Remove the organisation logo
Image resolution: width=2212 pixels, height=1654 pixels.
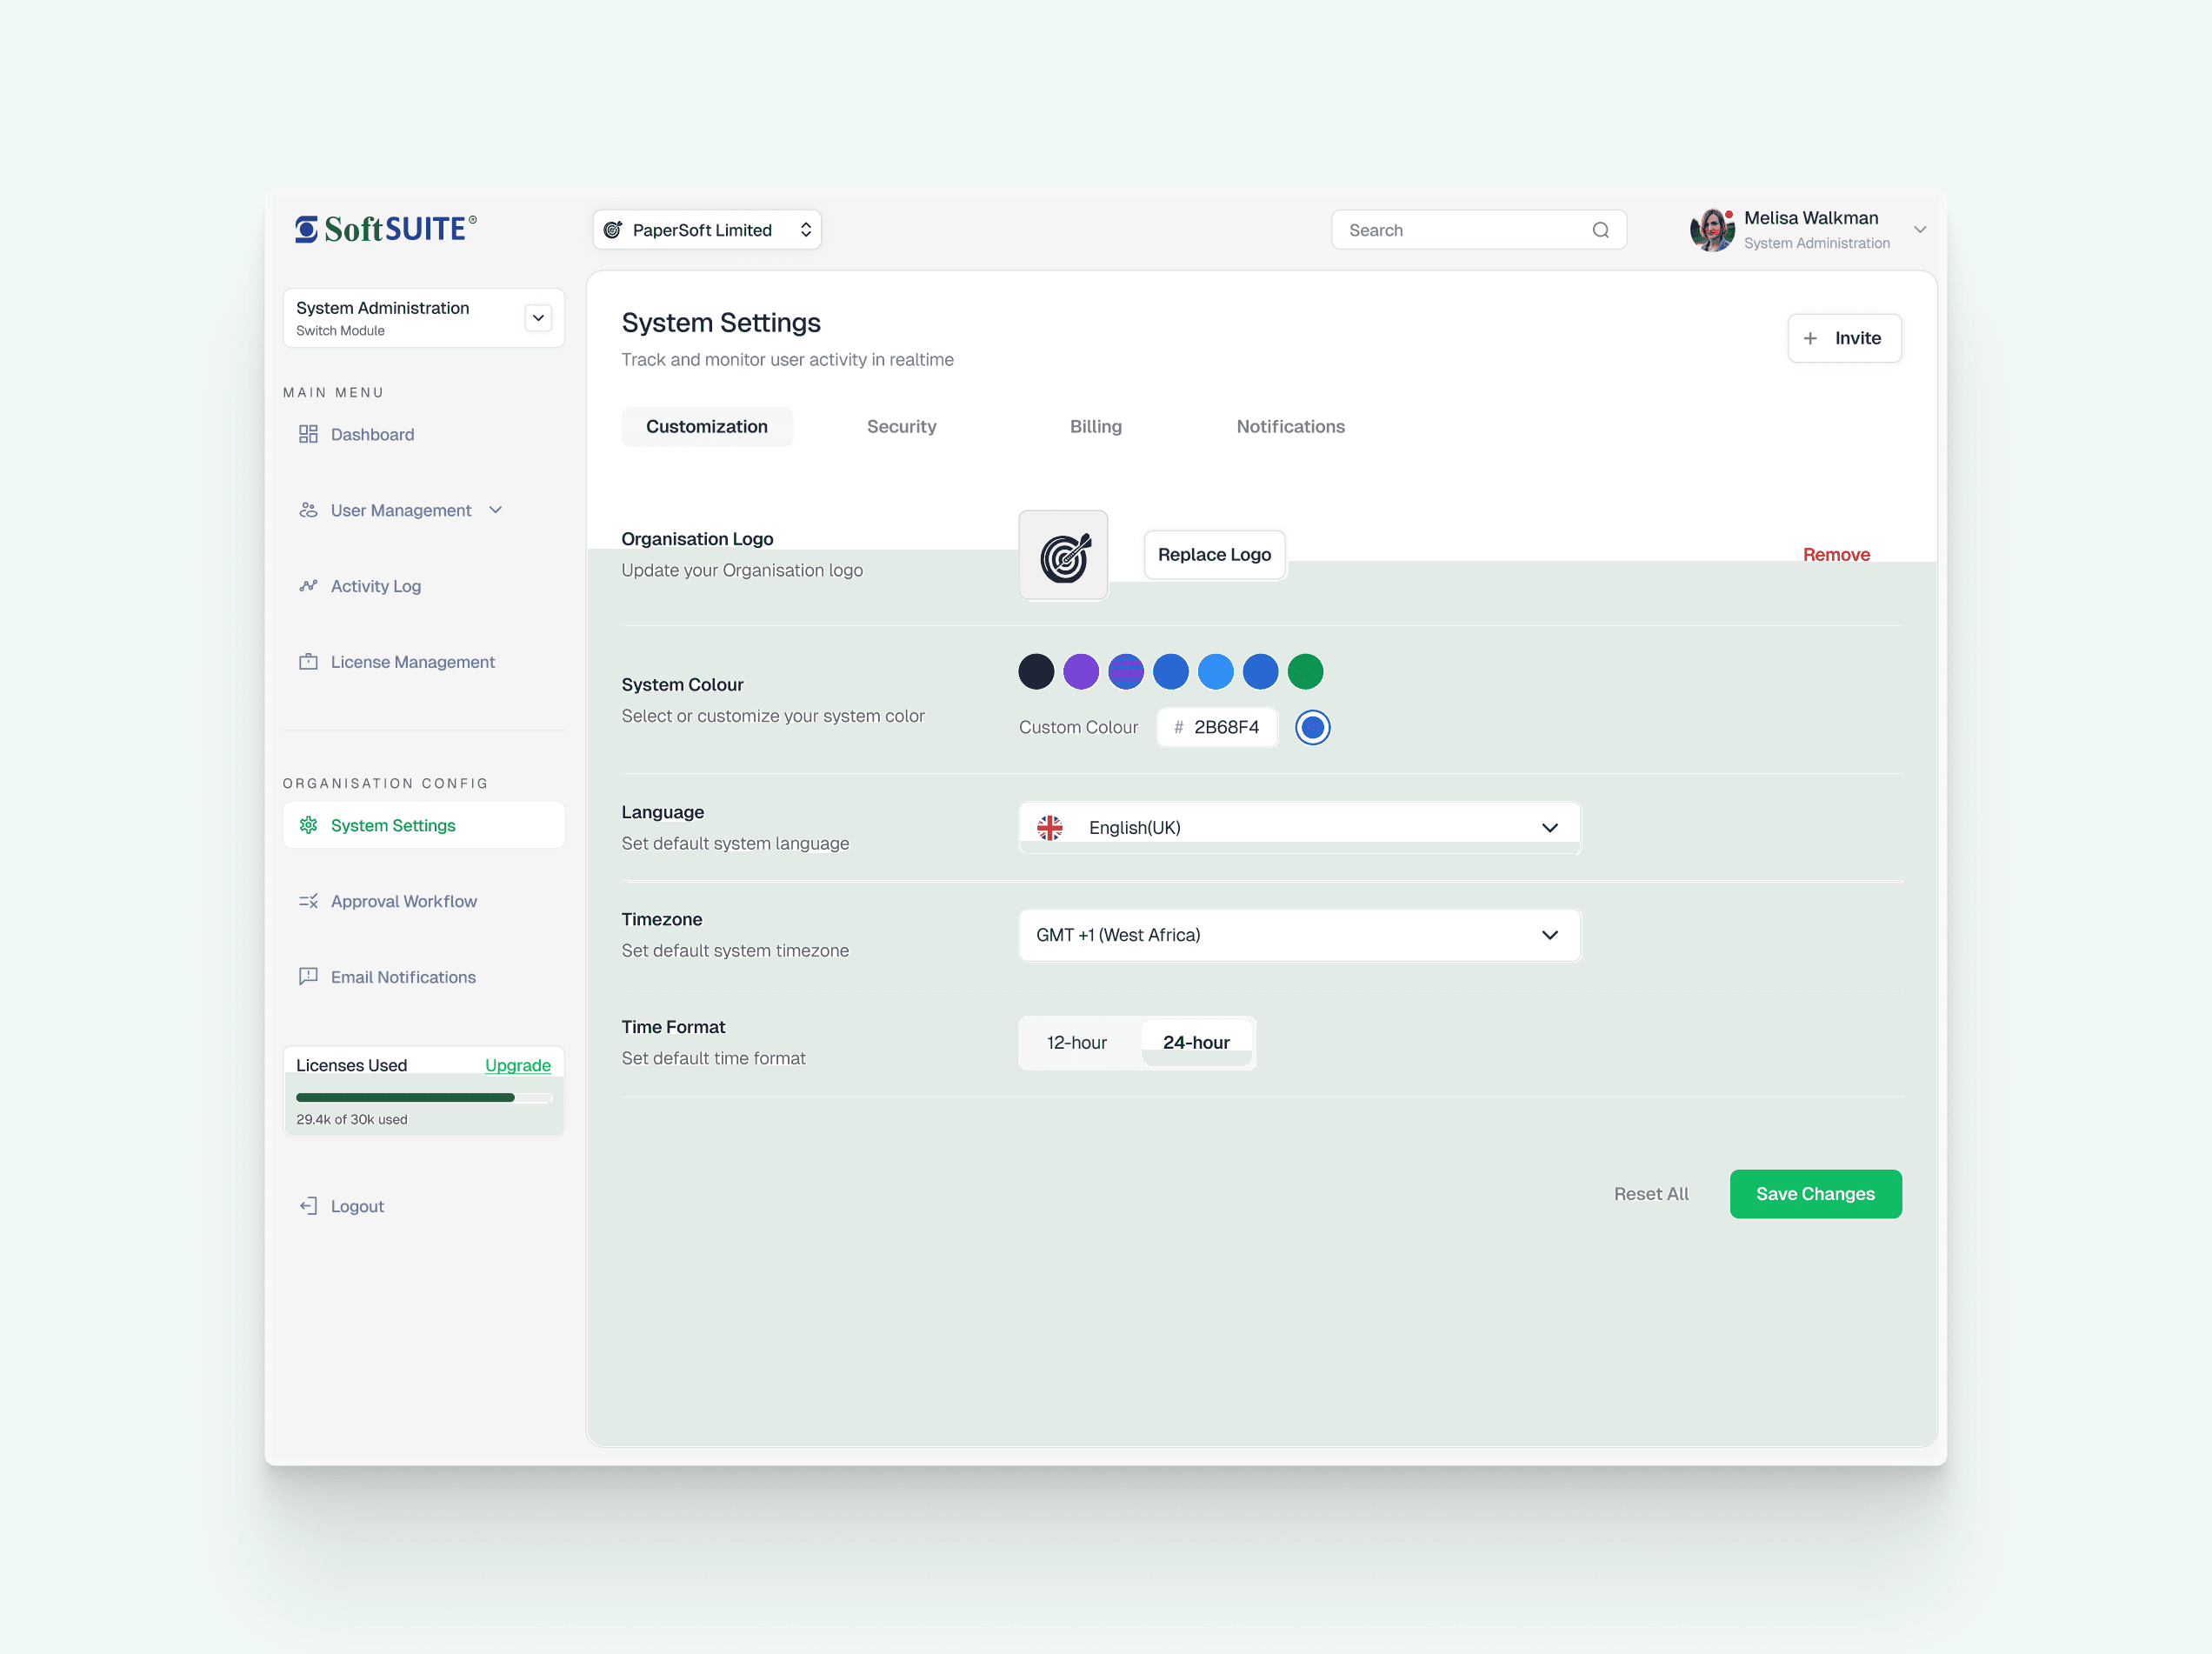click(x=1836, y=555)
